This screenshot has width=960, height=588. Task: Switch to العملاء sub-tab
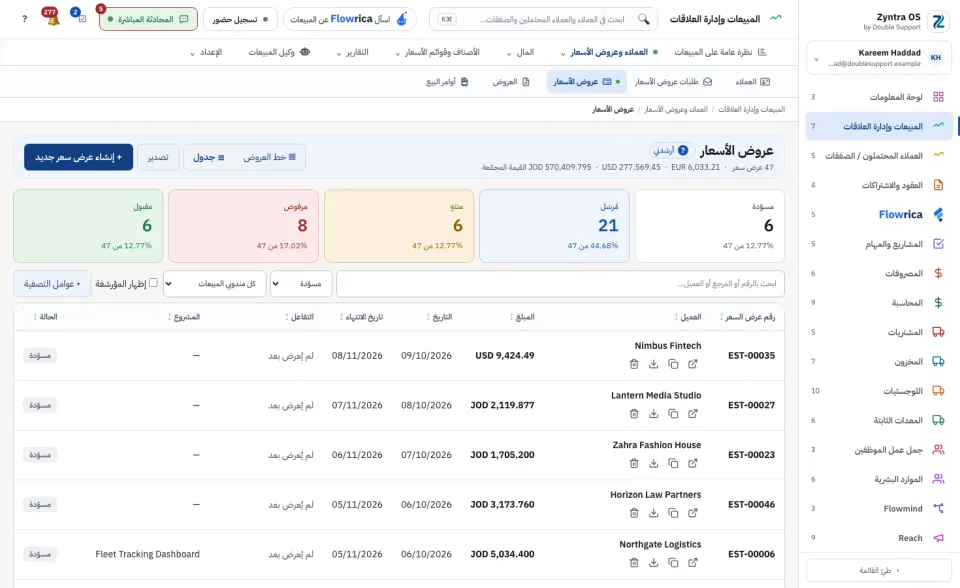coord(752,81)
